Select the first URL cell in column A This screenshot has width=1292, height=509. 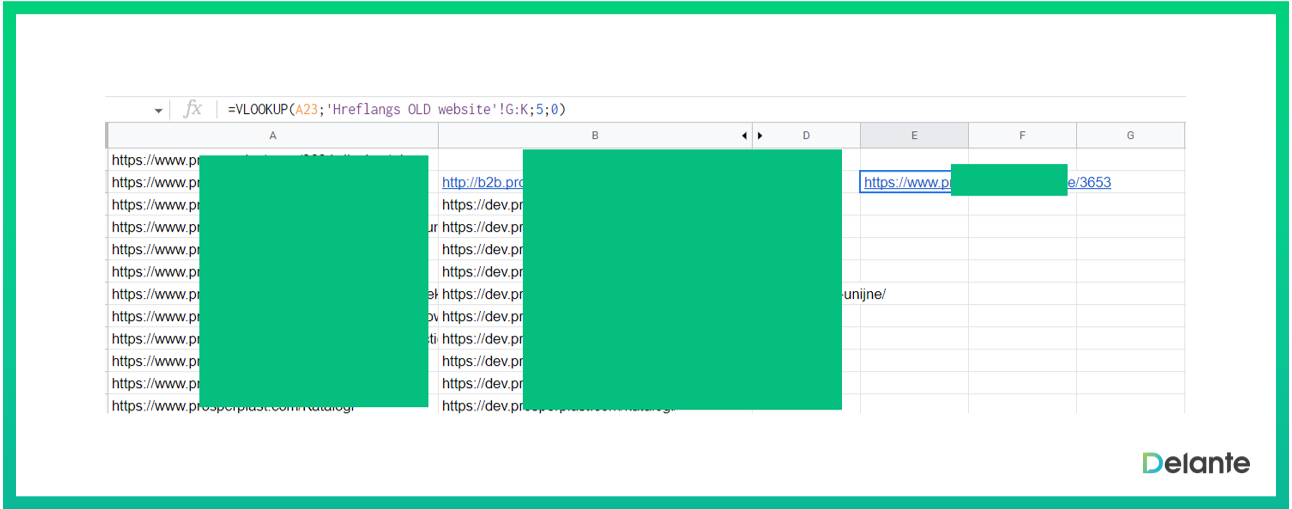155,160
